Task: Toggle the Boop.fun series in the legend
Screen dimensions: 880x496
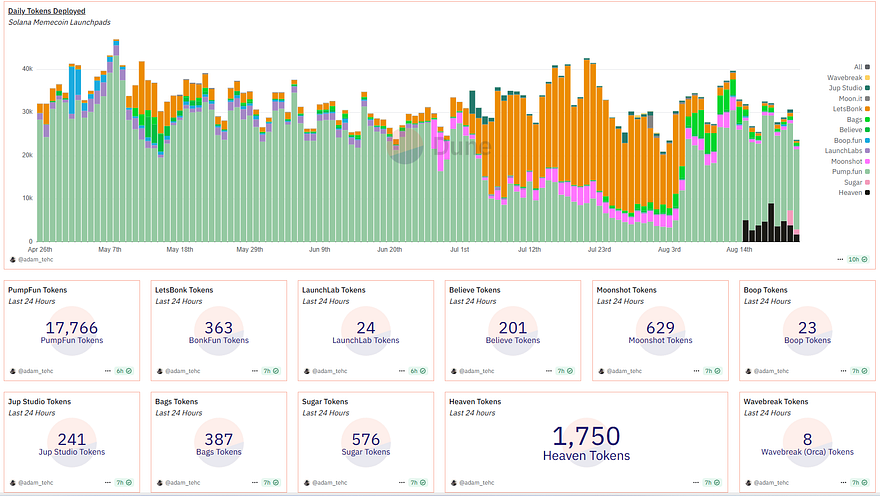Action: coord(851,140)
